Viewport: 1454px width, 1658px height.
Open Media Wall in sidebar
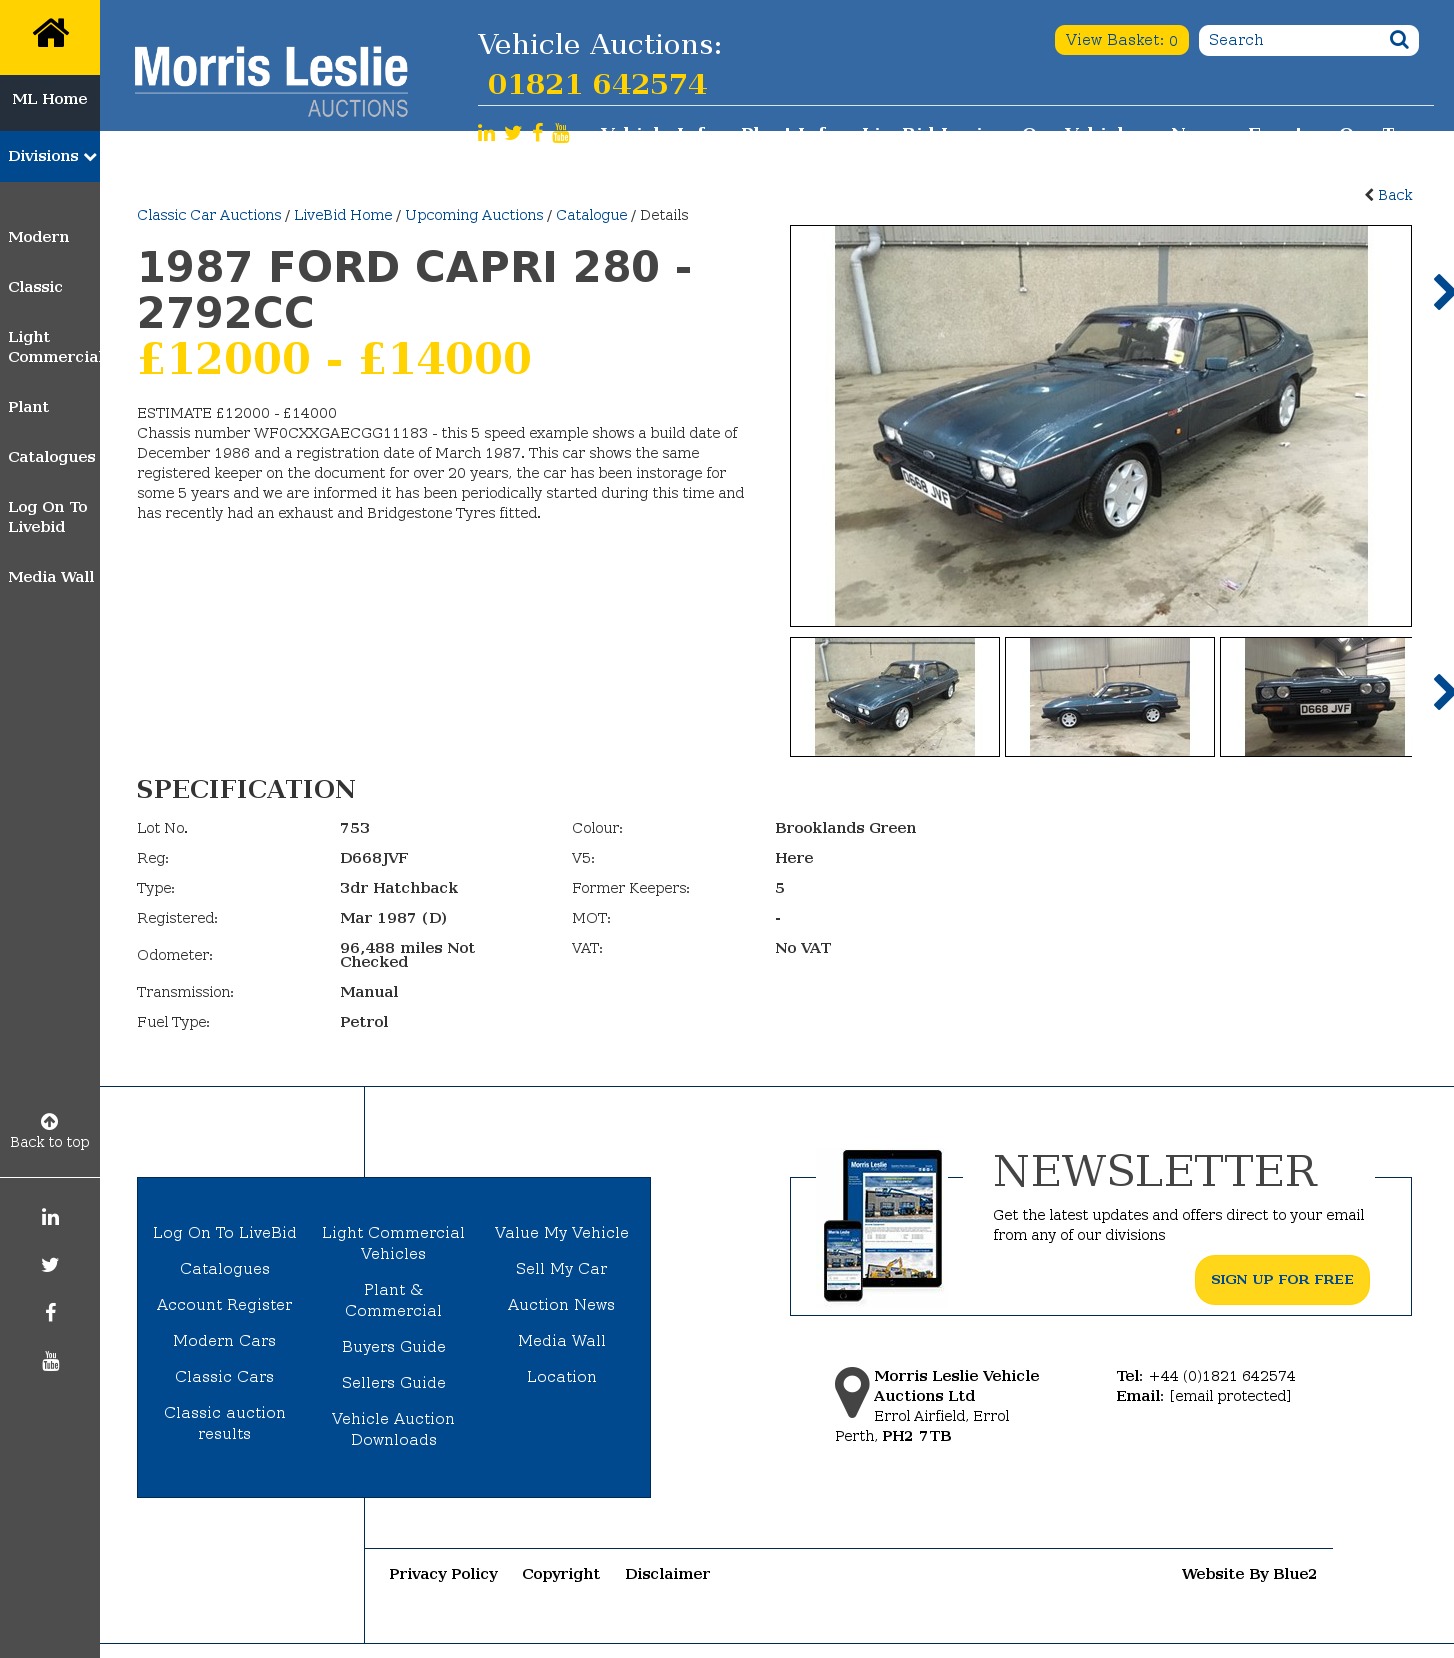pos(51,577)
